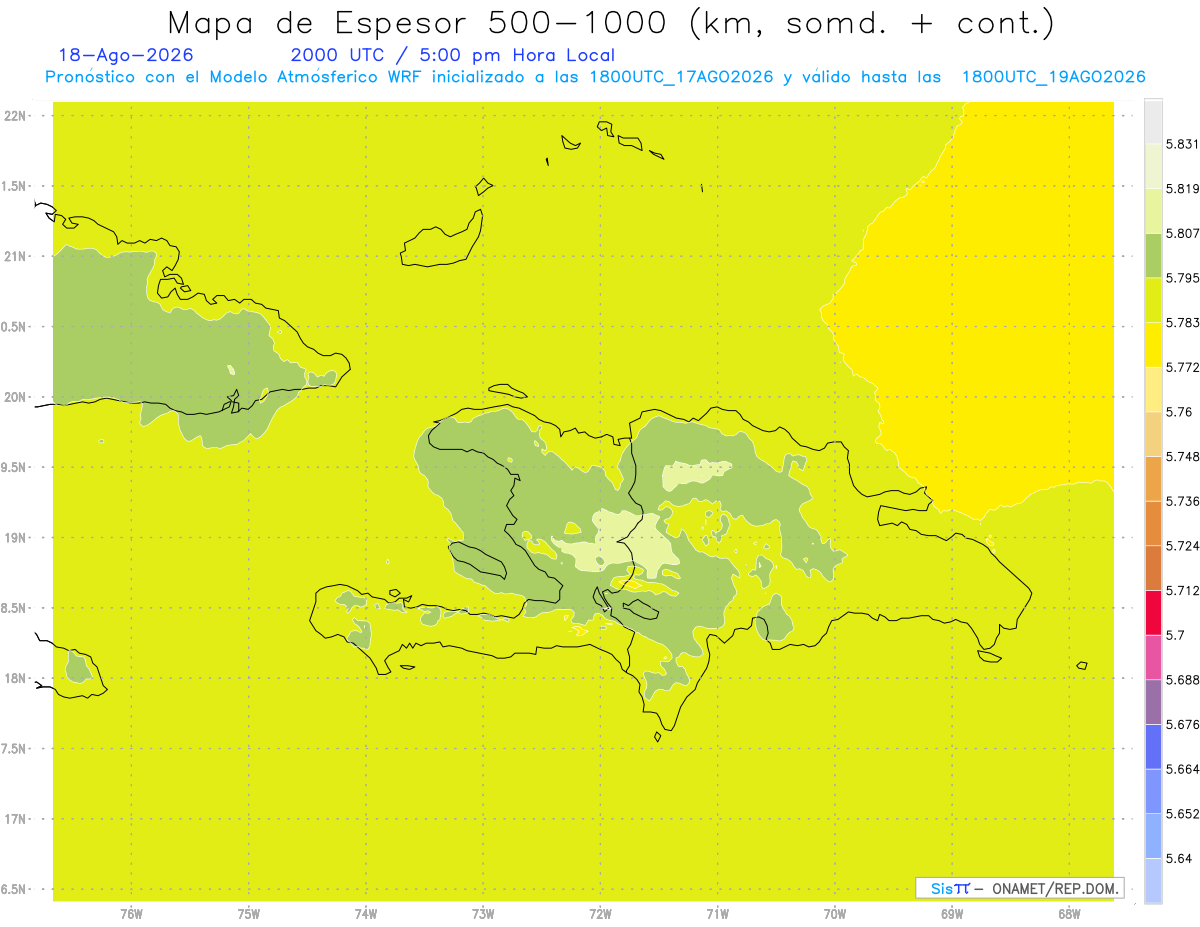Screen dimensions: 1200x927
Task: Select the pale yellow swatch between 5.772 and 5.76
Action: click(x=1153, y=389)
